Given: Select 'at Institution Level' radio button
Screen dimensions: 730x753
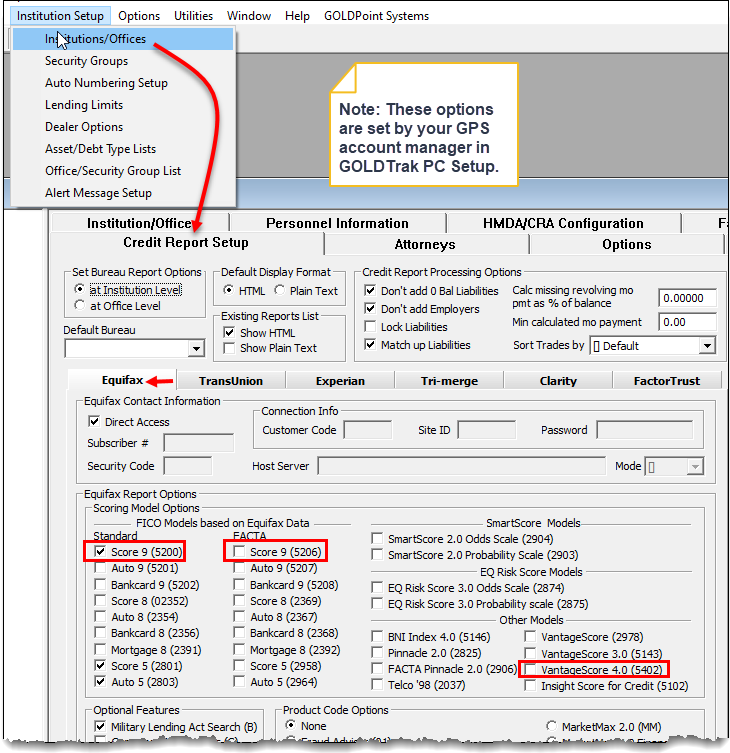Looking at the screenshot, I should tap(80, 290).
